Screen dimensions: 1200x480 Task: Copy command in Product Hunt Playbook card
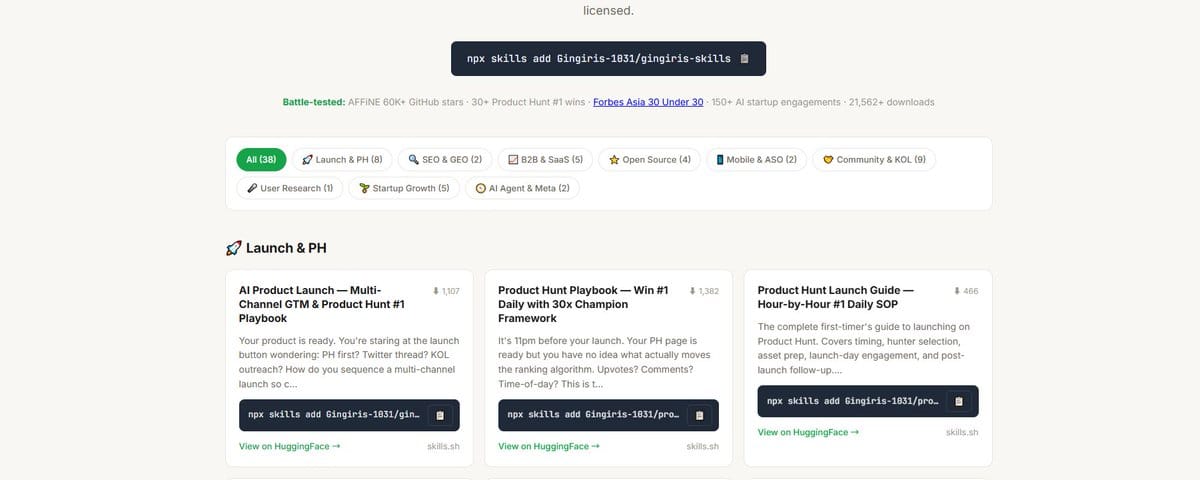pos(700,415)
